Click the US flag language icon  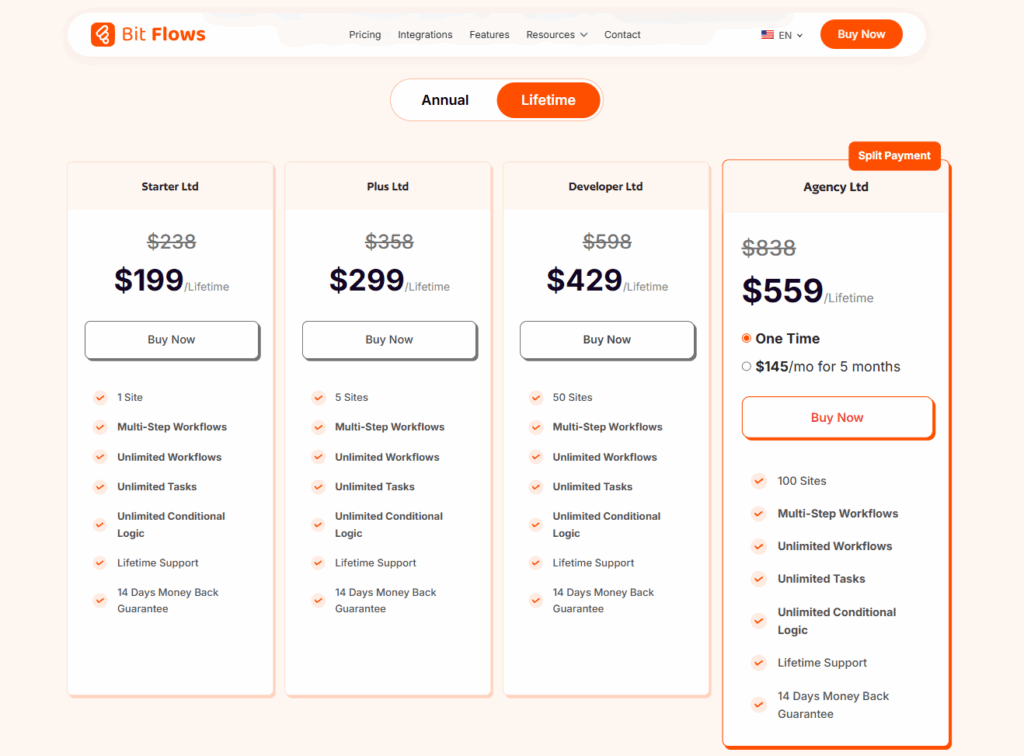(766, 34)
